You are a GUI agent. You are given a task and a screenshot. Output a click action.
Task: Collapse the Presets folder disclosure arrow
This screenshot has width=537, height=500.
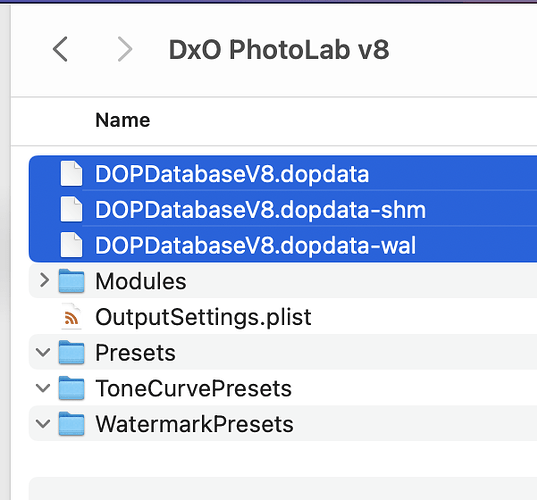tap(43, 352)
